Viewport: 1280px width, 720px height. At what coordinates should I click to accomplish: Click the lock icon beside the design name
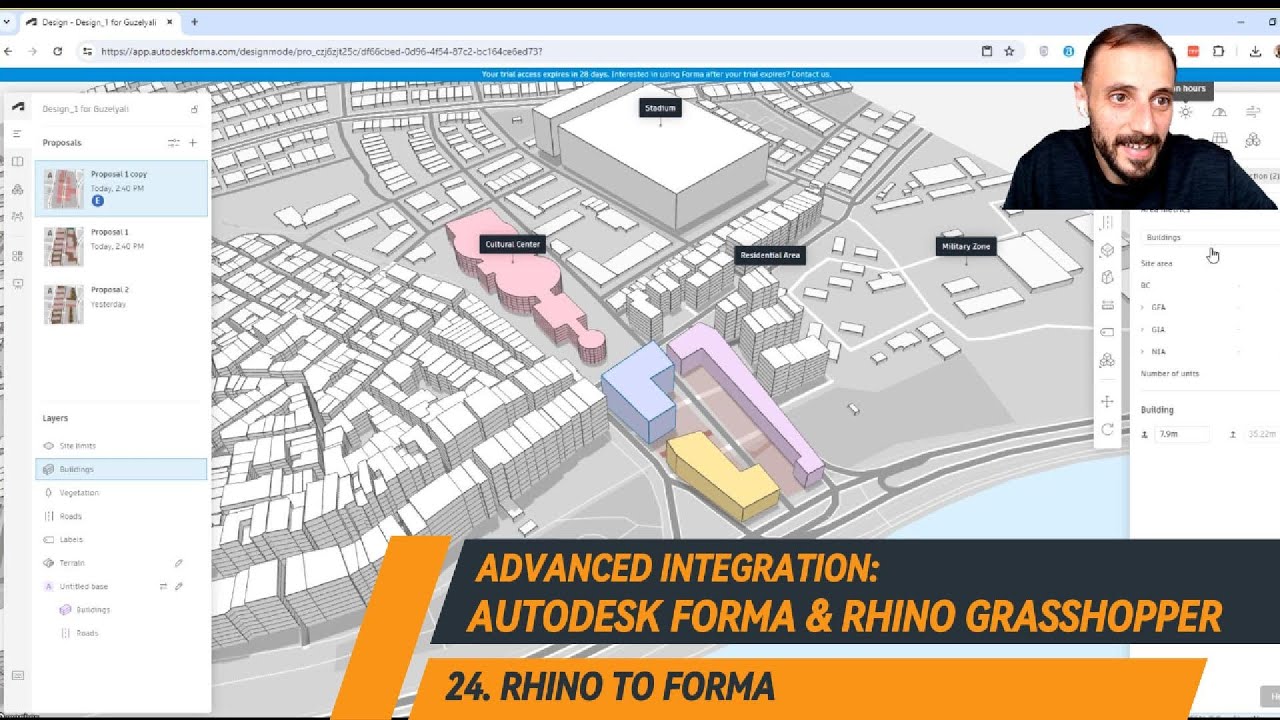(x=194, y=109)
